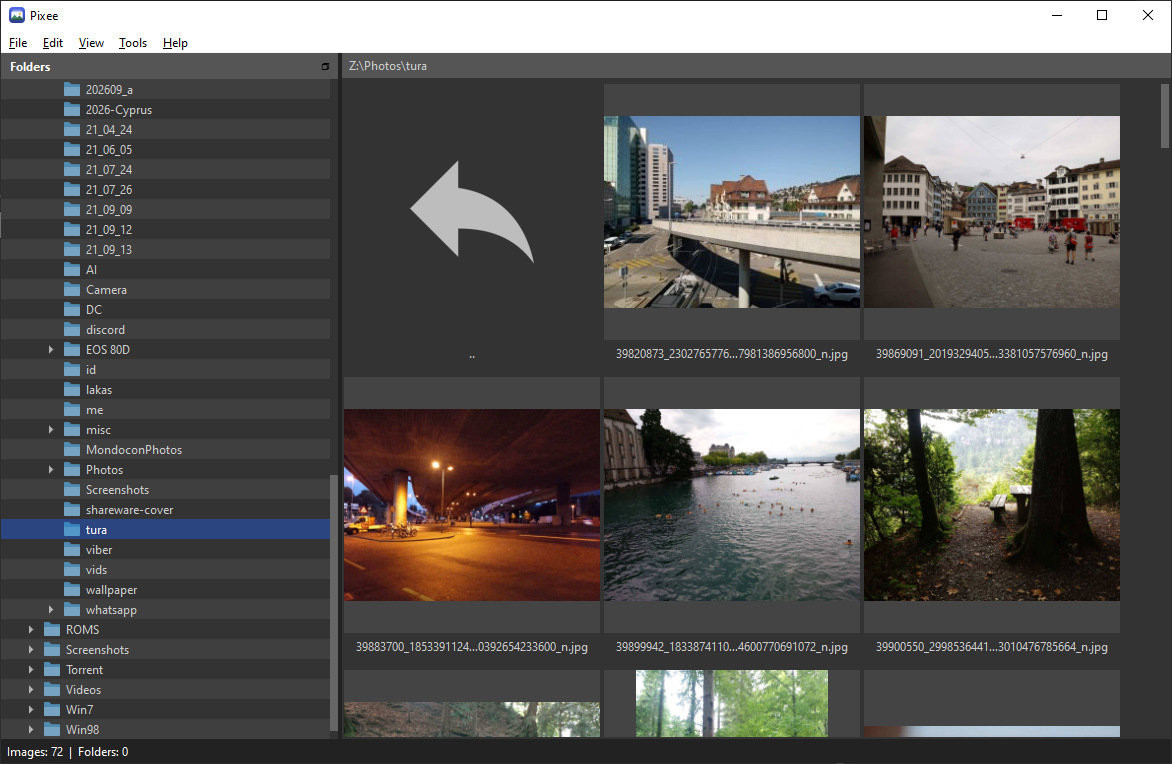Undock the Folders panel with float icon
This screenshot has width=1172, height=764.
coord(325,67)
